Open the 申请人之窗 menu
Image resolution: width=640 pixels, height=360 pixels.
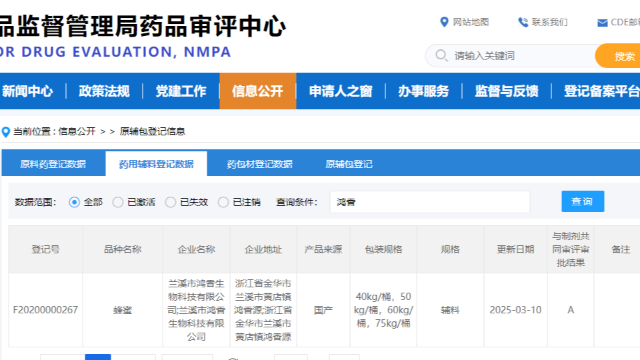click(340, 91)
